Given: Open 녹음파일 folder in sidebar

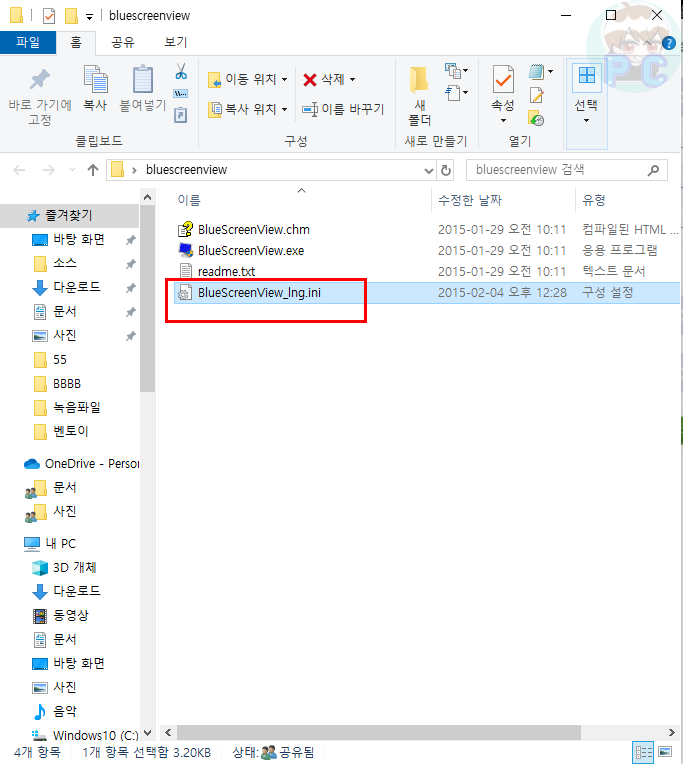Looking at the screenshot, I should 76,407.
